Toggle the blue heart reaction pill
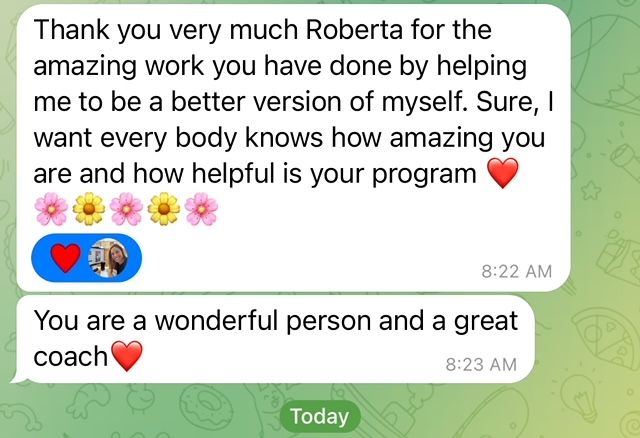Viewport: 640px width, 438px height. pyautogui.click(x=87, y=258)
